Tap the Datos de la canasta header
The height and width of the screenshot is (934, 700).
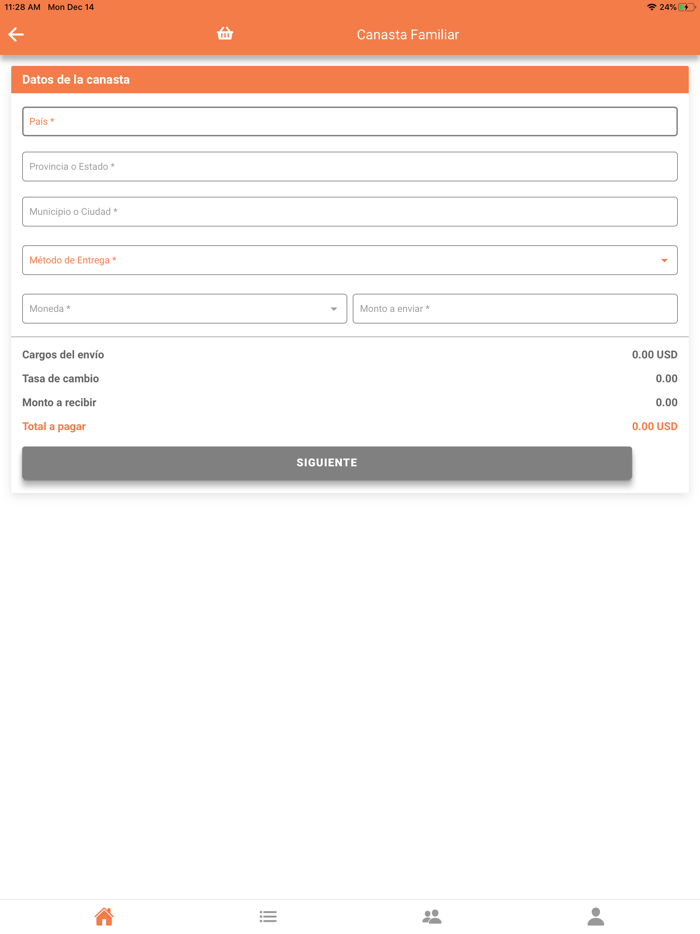pos(76,80)
